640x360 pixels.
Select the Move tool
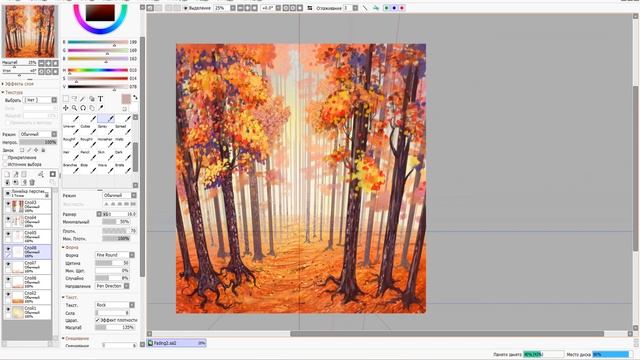(x=66, y=108)
